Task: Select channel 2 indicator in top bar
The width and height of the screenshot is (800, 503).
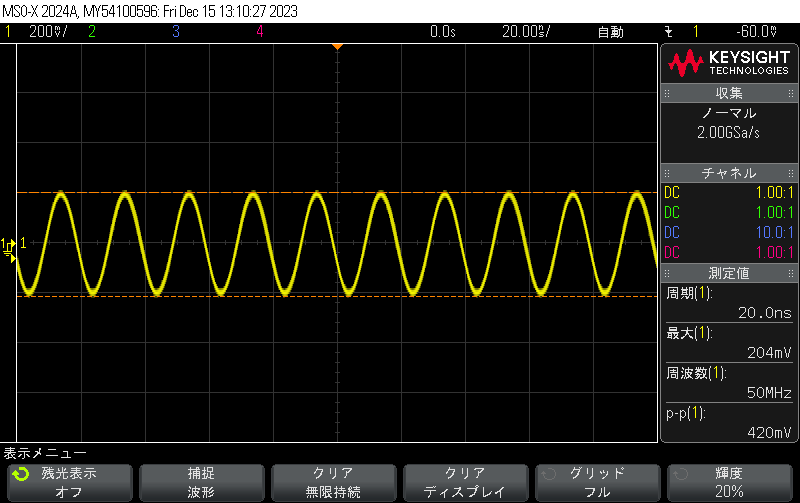Action: 91,31
